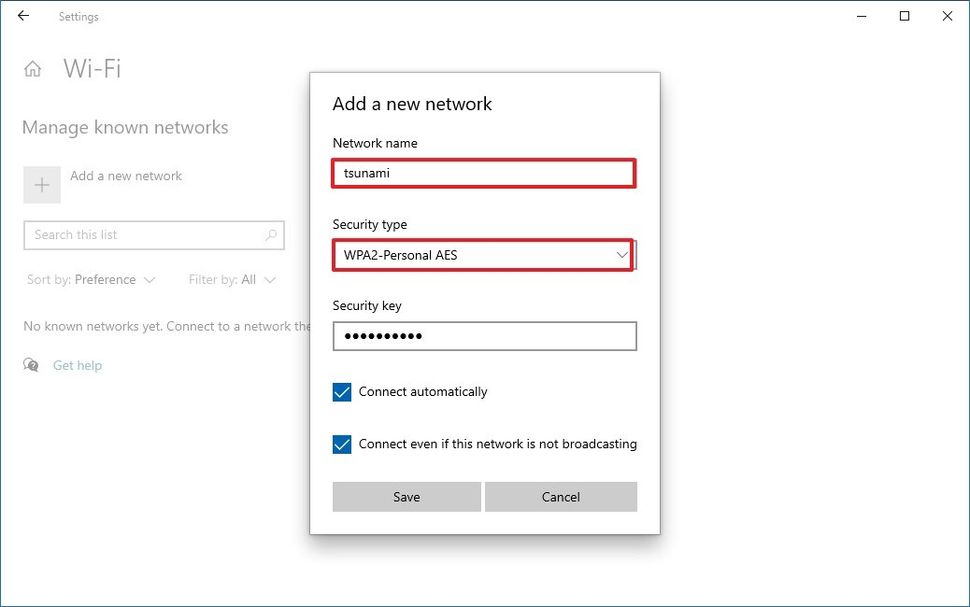The image size is (970, 607).
Task: Open the Get help link
Action: 76,365
